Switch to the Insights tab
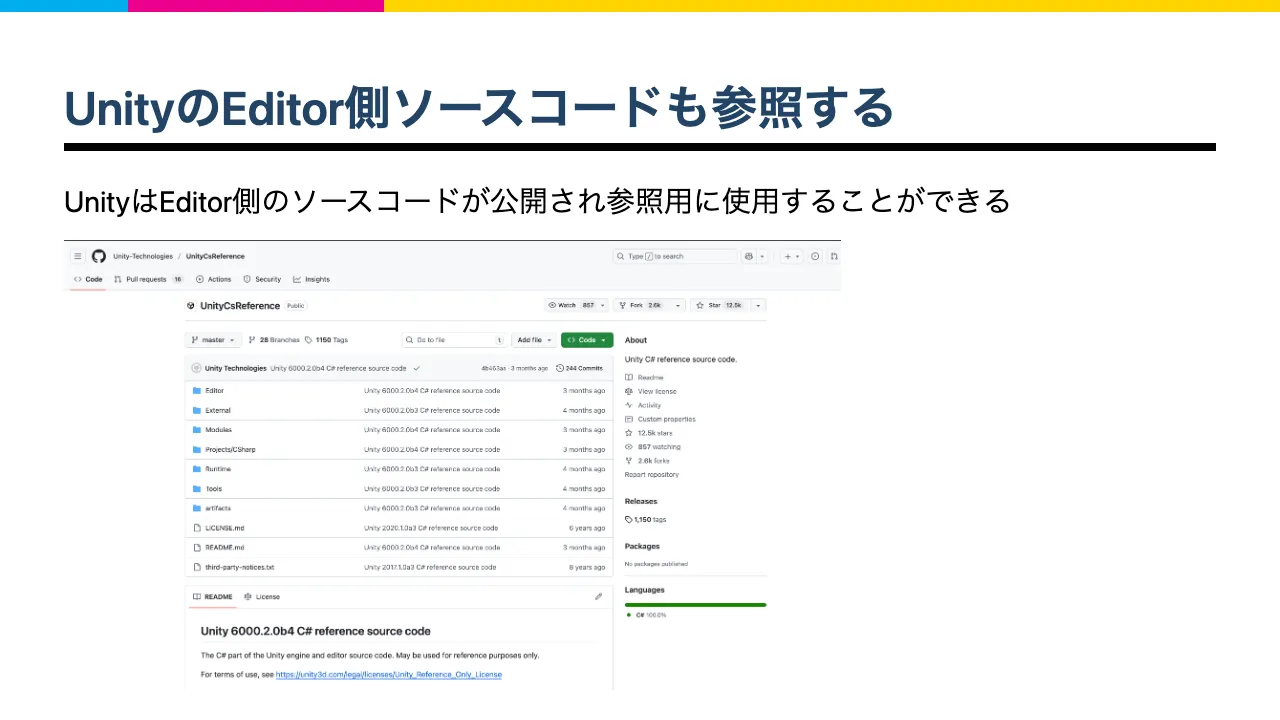1280x720 pixels. coord(312,279)
